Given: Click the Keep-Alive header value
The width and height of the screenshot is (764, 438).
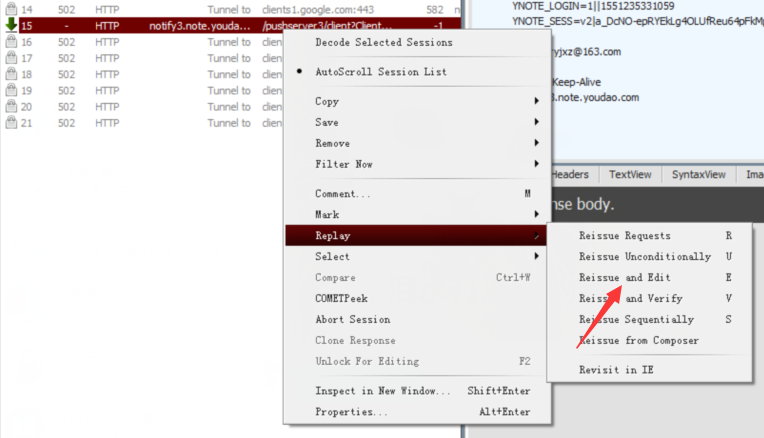Looking at the screenshot, I should (x=576, y=82).
